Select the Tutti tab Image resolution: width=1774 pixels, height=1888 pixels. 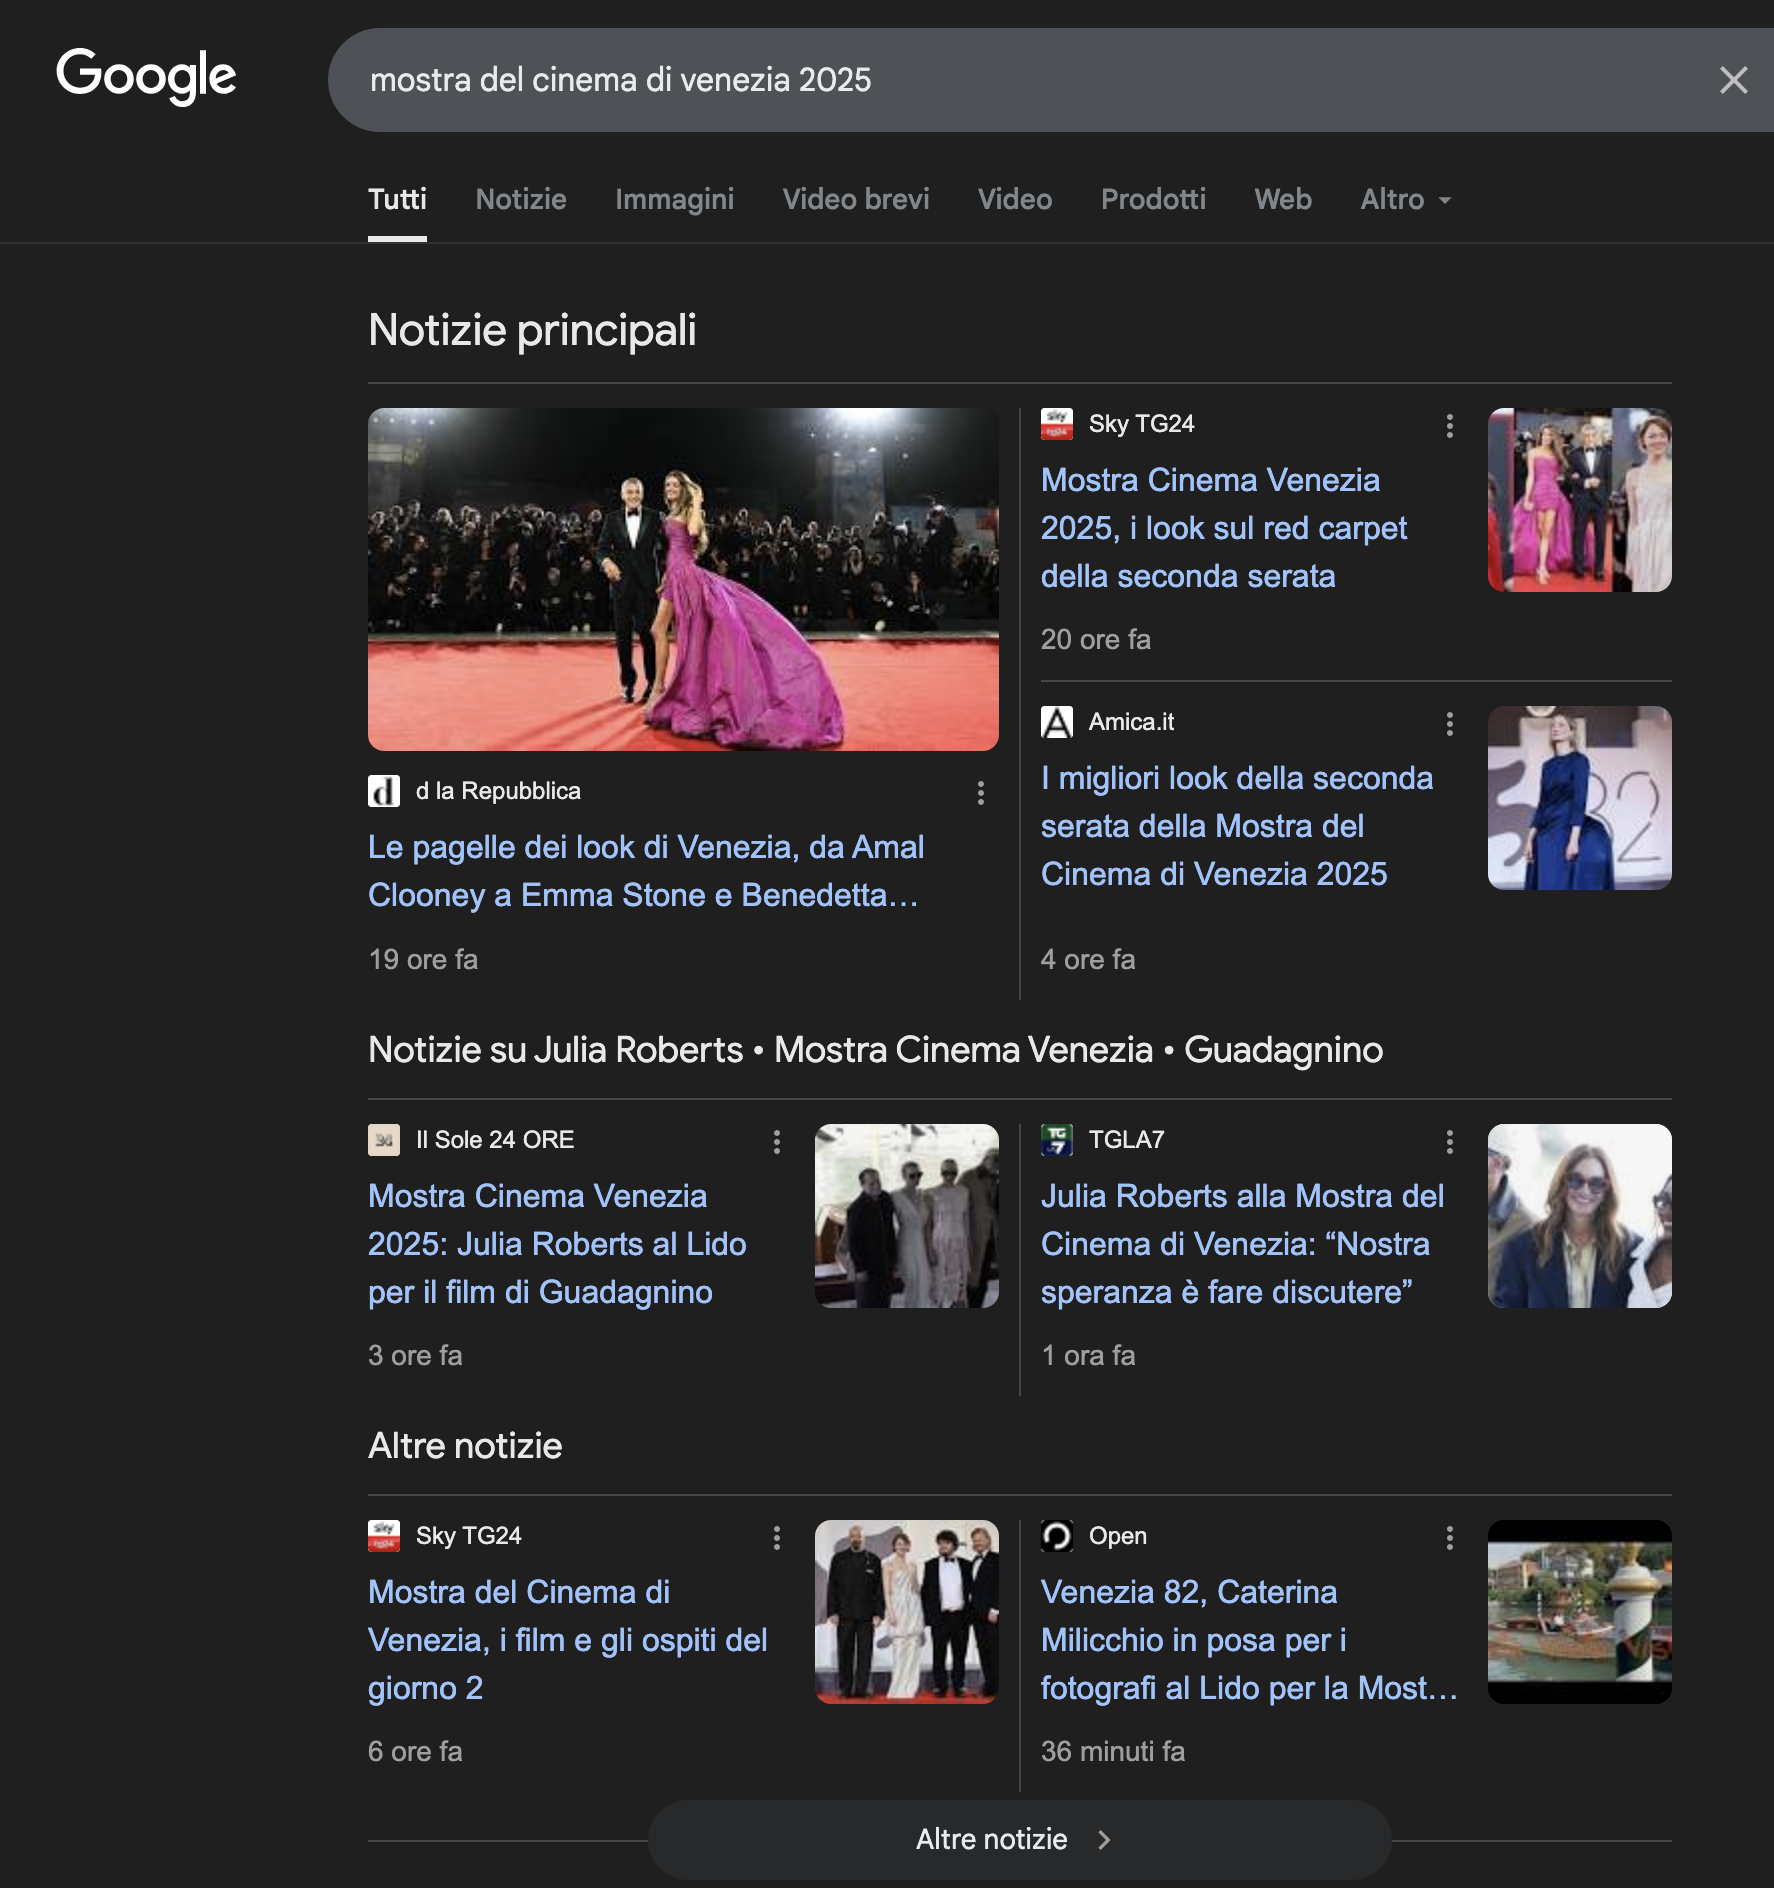coord(397,199)
